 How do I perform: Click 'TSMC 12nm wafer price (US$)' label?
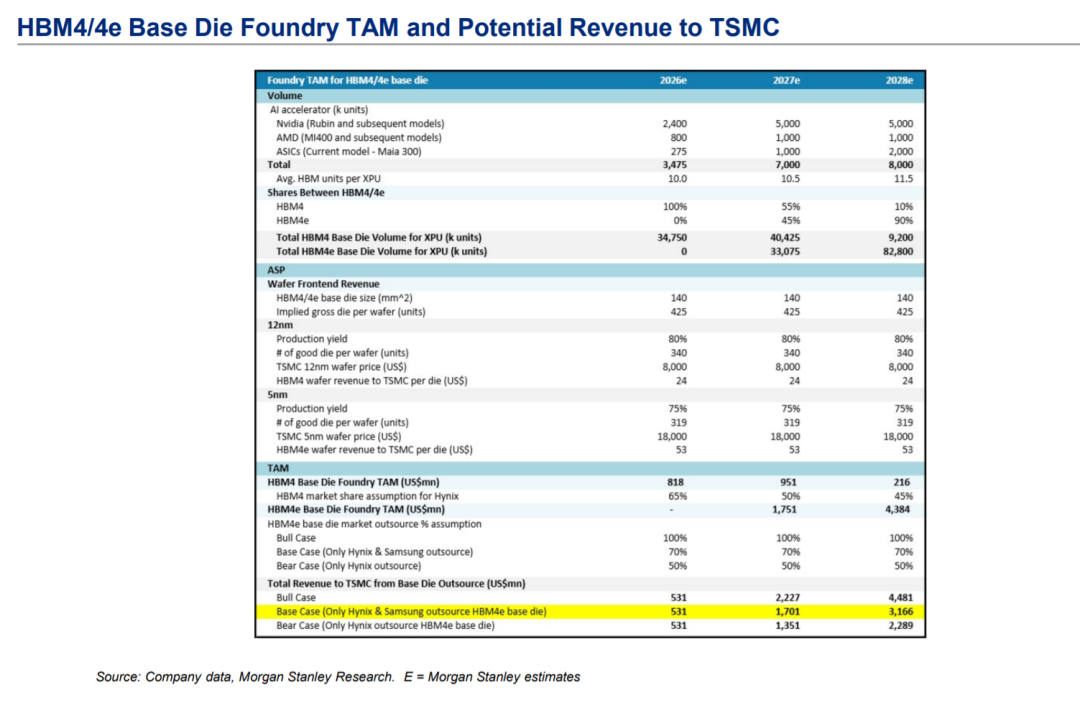pos(341,367)
